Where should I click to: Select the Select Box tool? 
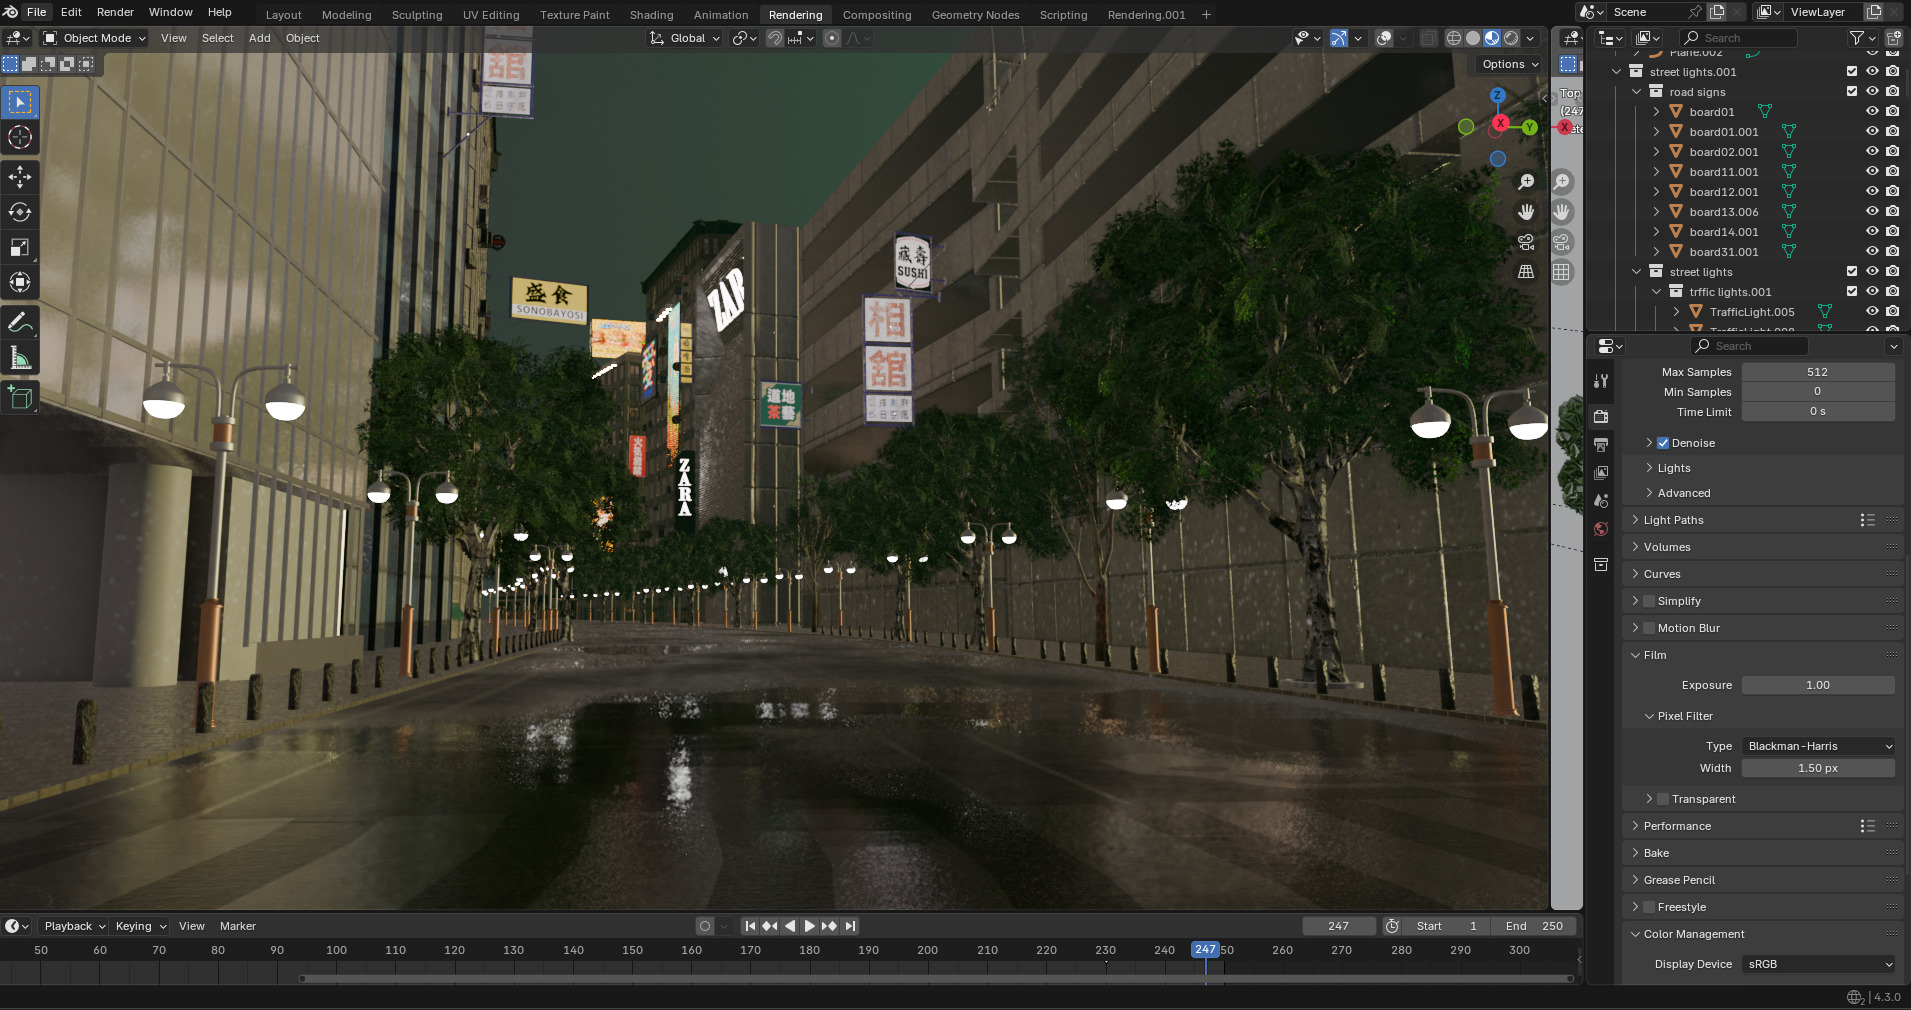(x=20, y=102)
